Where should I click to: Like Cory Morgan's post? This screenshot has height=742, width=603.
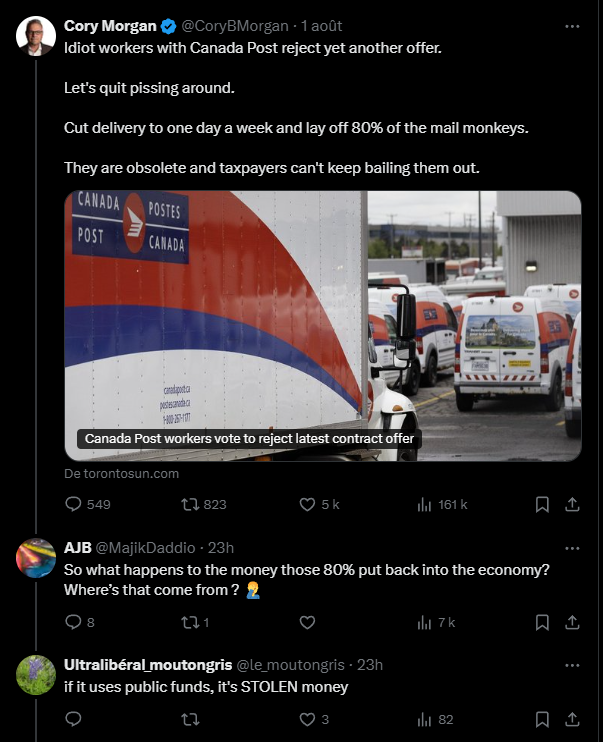pyautogui.click(x=308, y=505)
